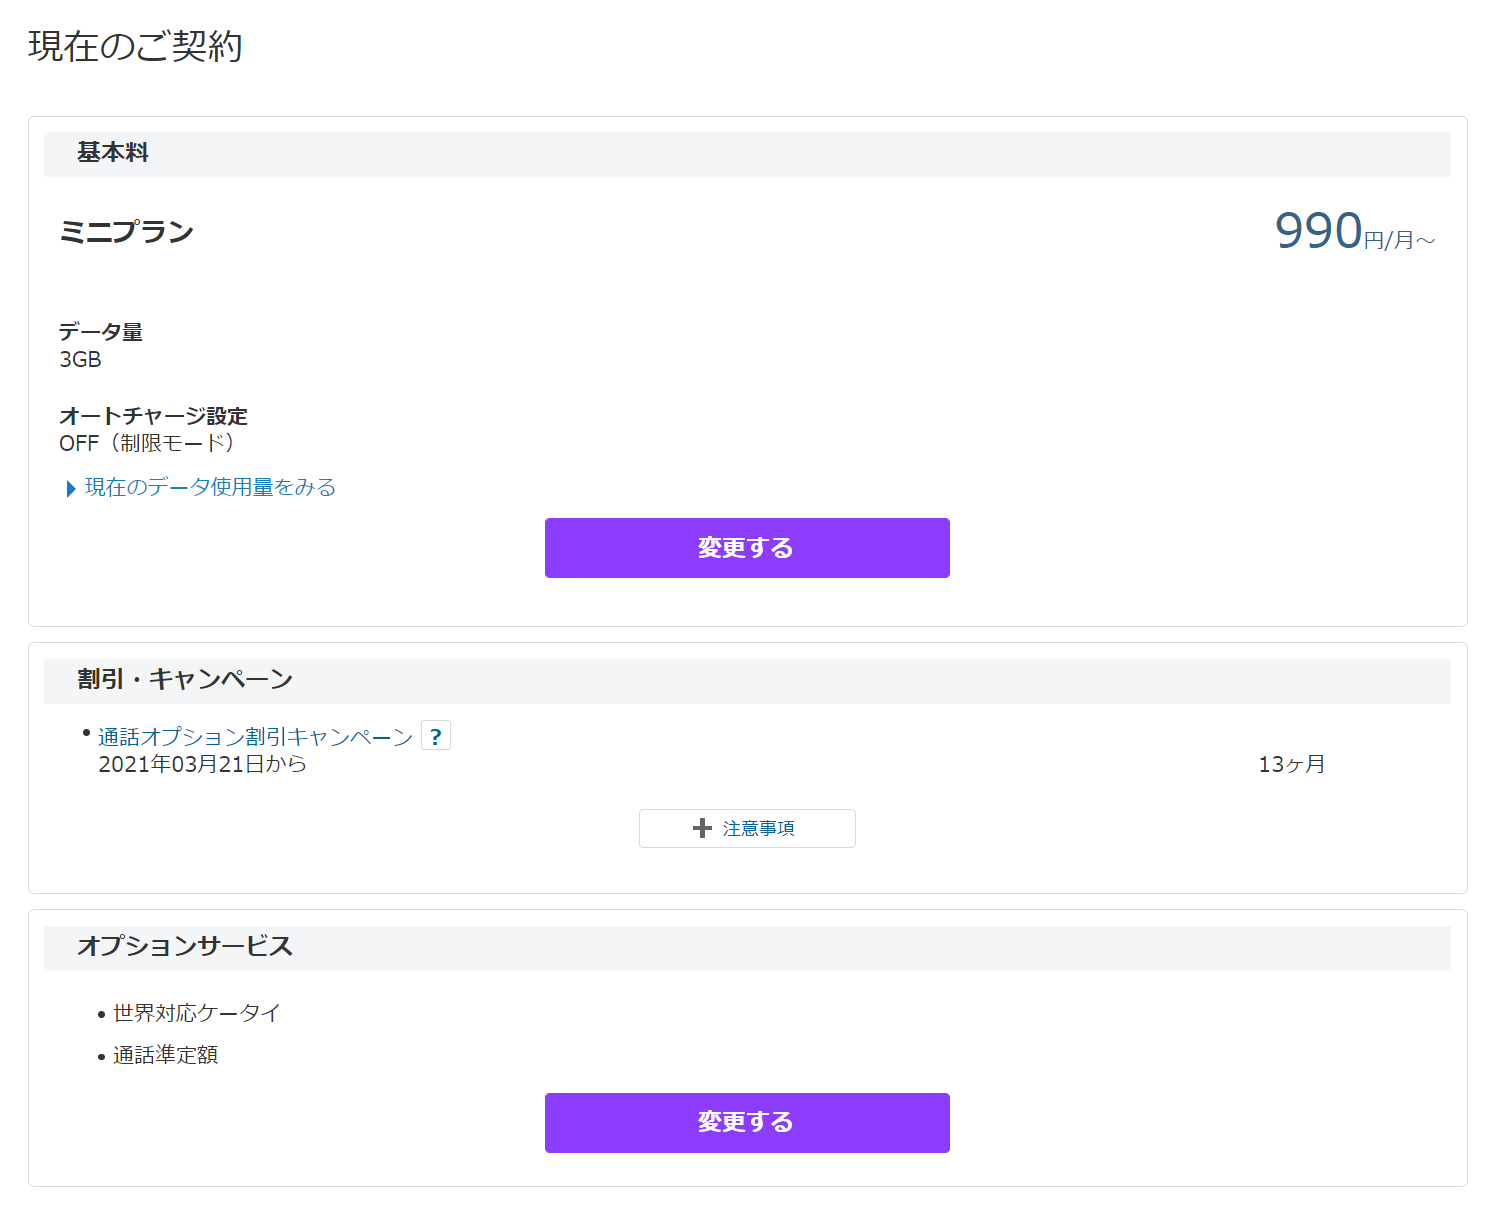Screen dimensions: 1501x1207
Task: Click the 2021年03月21日から start date text
Action: [x=202, y=764]
